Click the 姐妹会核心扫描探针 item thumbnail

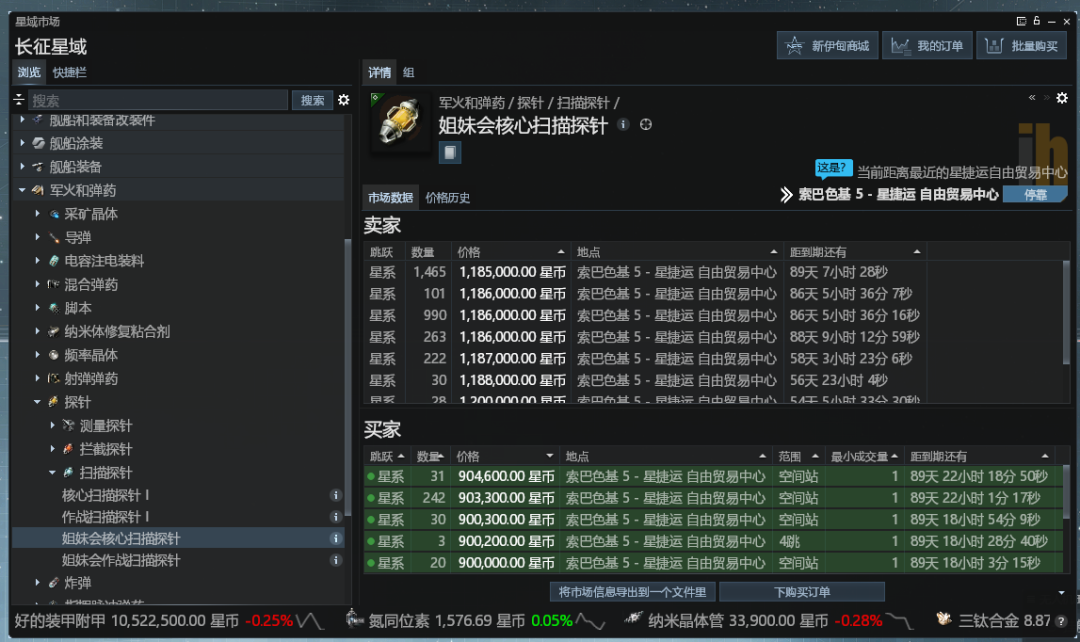[x=401, y=123]
